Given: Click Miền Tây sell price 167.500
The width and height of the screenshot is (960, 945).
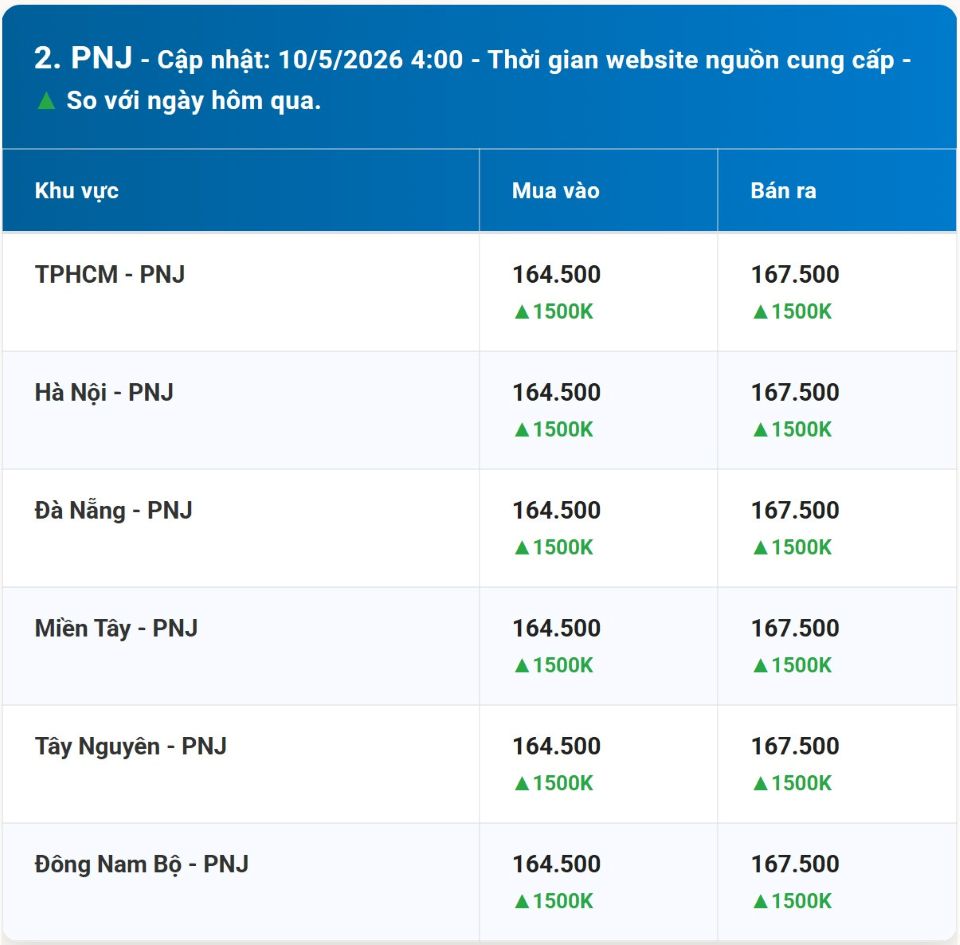Looking at the screenshot, I should [x=795, y=629].
